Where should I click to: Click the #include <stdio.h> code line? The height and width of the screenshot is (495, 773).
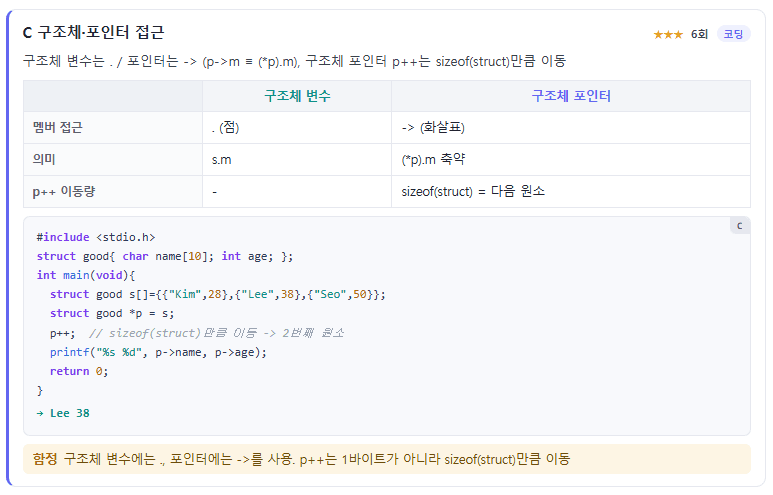tap(96, 237)
